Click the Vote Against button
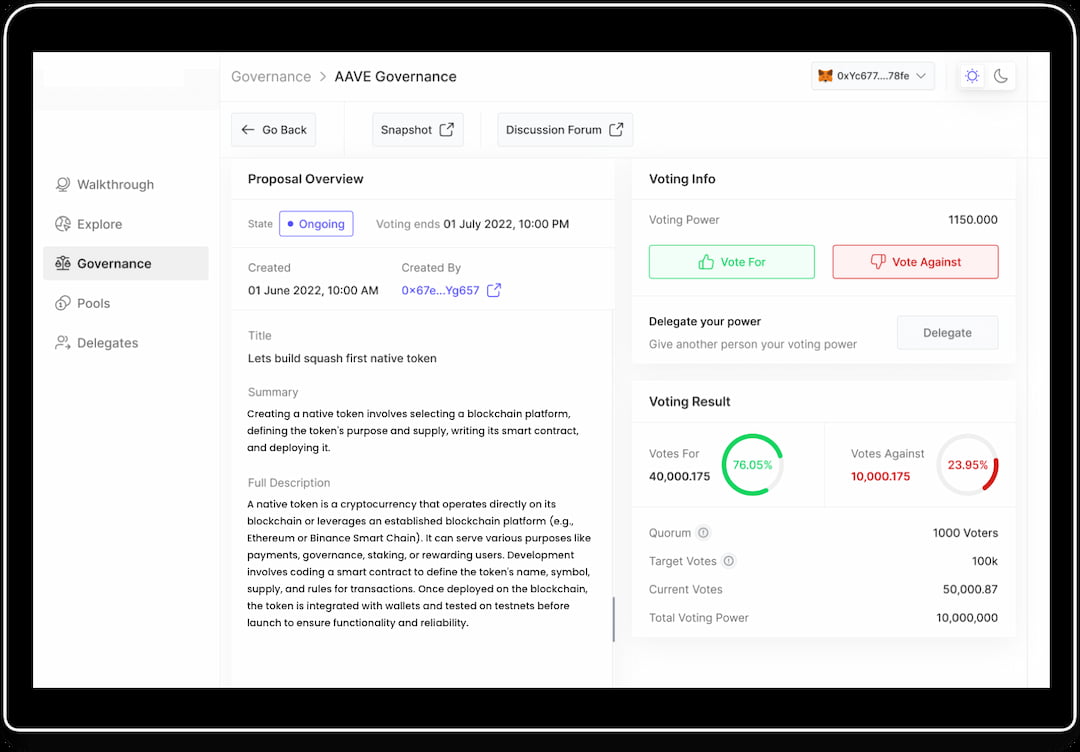1080x752 pixels. point(915,262)
